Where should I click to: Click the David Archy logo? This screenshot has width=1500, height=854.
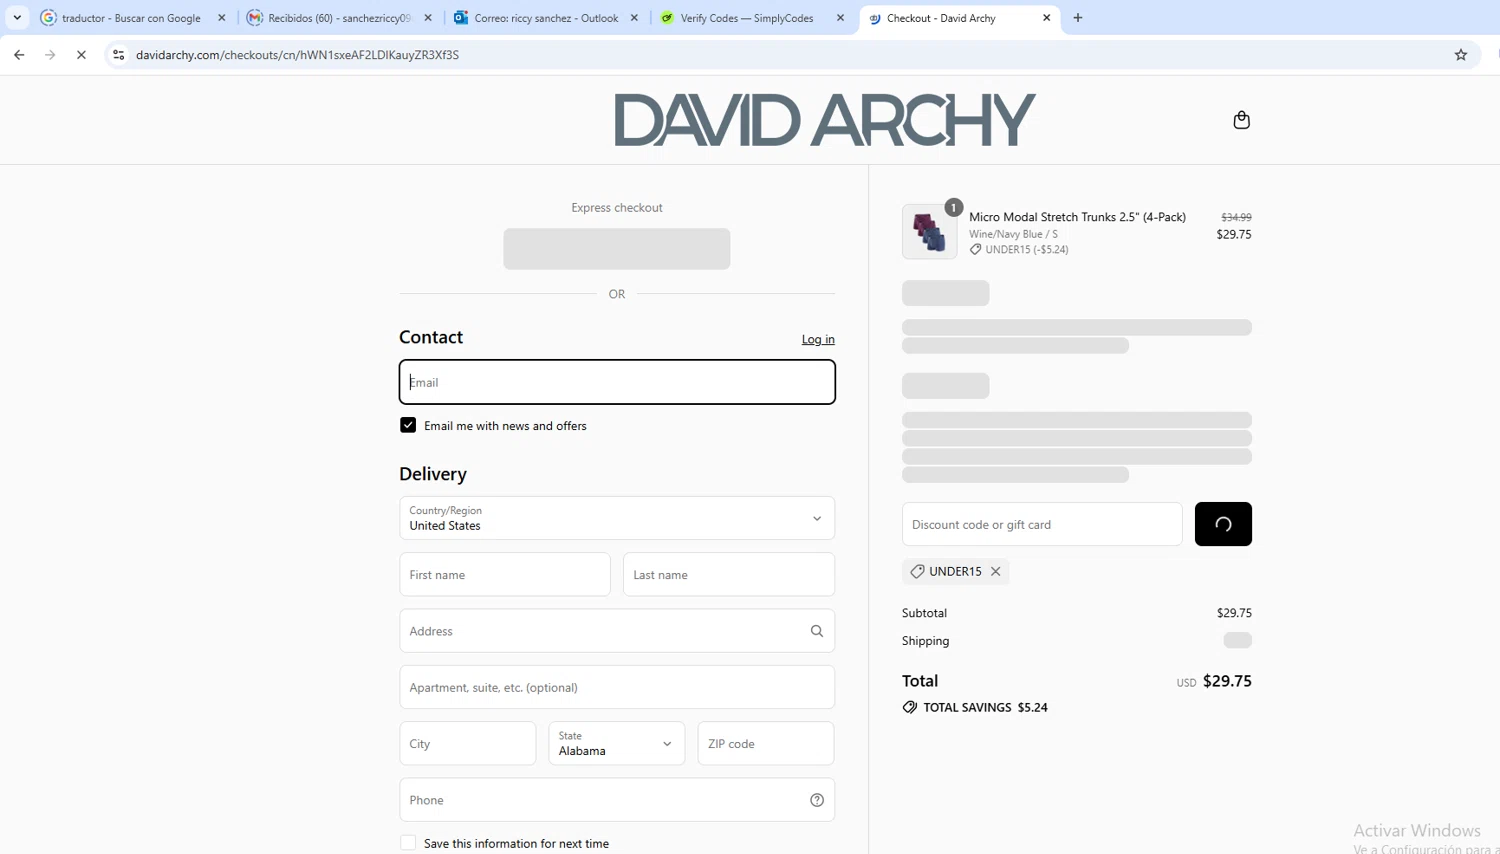825,120
